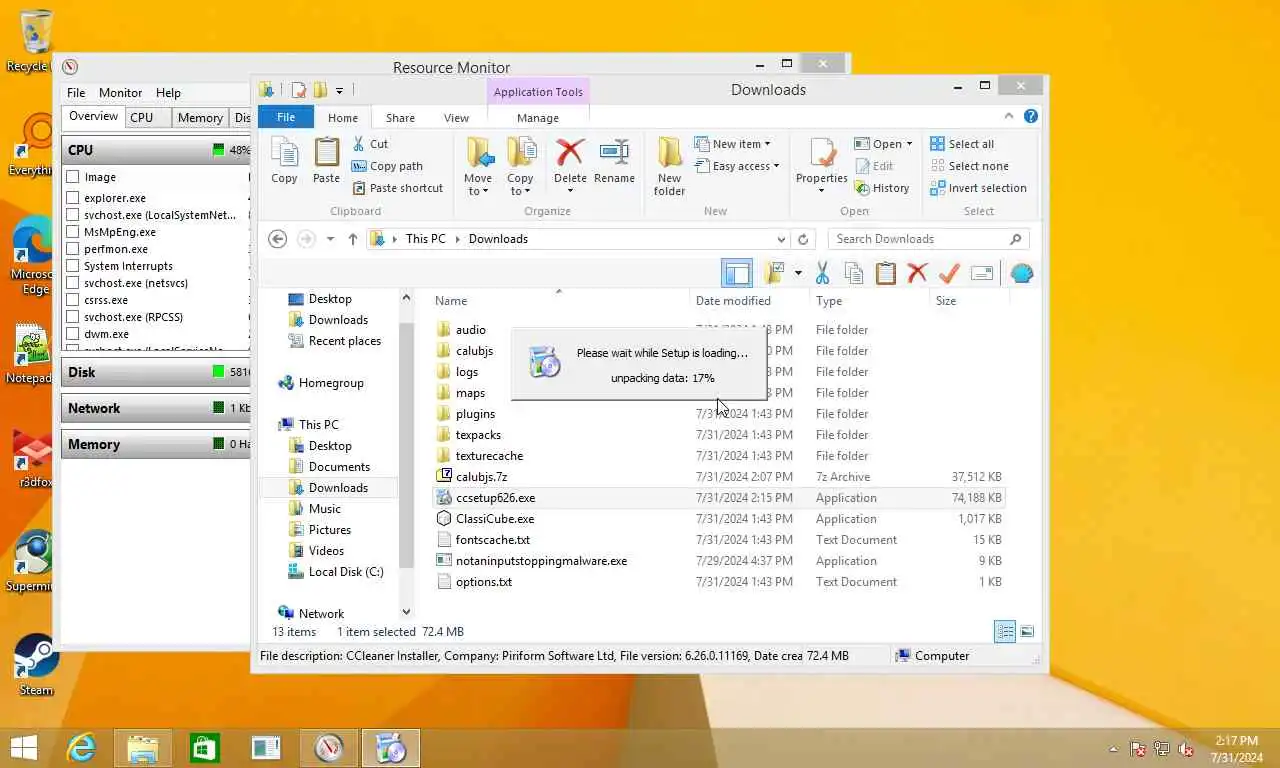Open the File tab in Explorer
The image size is (1280, 768).
(286, 117)
